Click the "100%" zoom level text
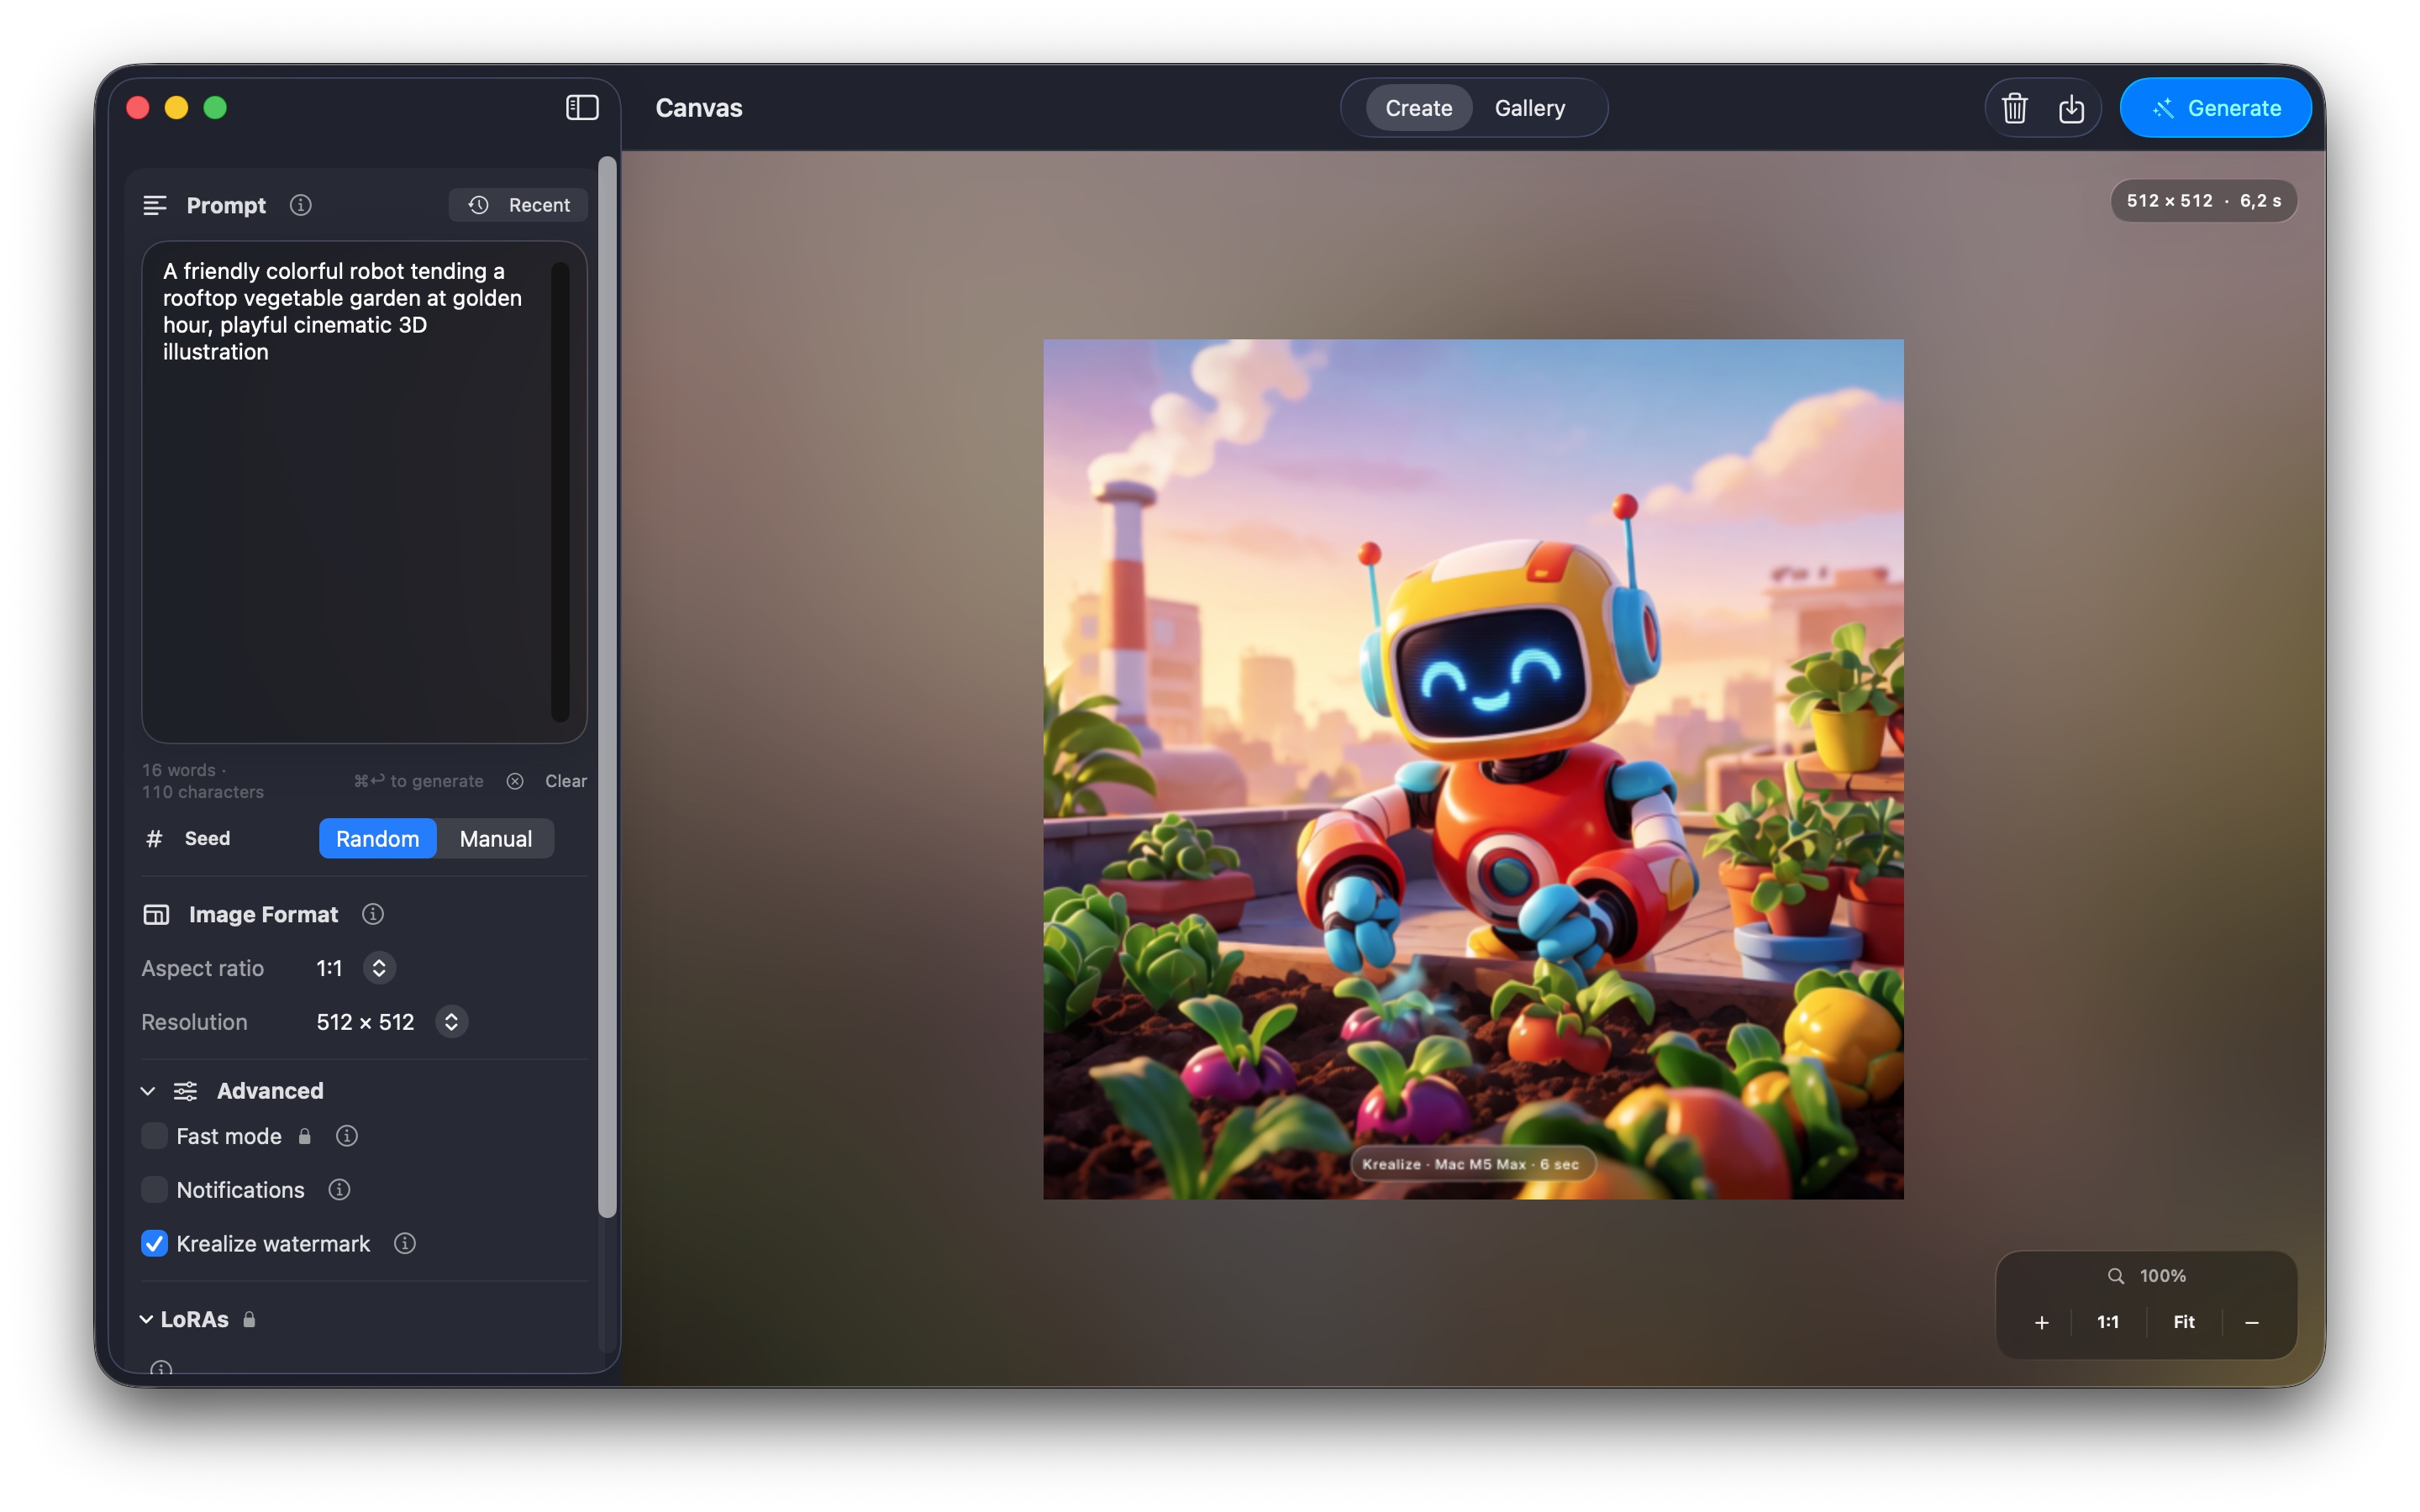Image resolution: width=2420 pixels, height=1512 pixels. 2162,1276
